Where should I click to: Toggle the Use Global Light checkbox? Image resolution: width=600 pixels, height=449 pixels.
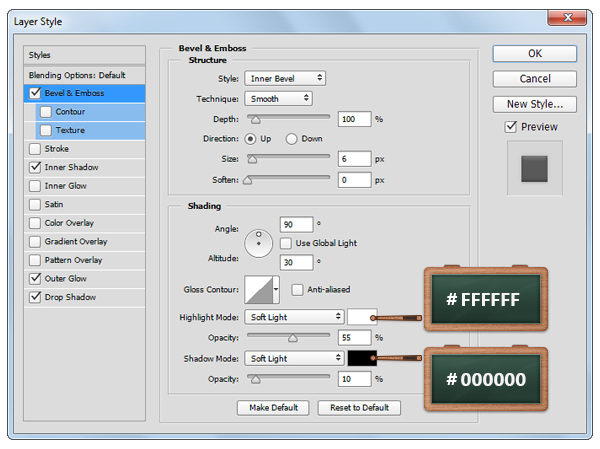tap(287, 243)
